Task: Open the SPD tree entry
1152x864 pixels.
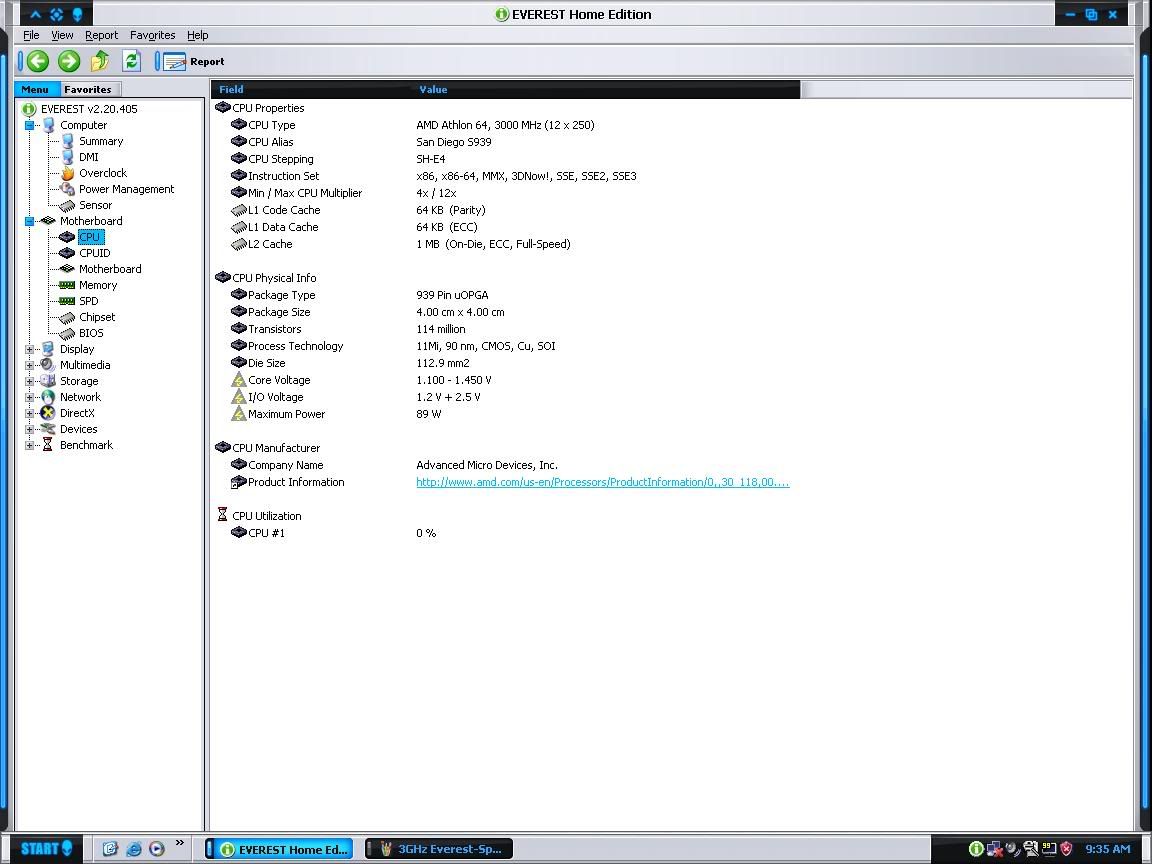Action: tap(88, 301)
